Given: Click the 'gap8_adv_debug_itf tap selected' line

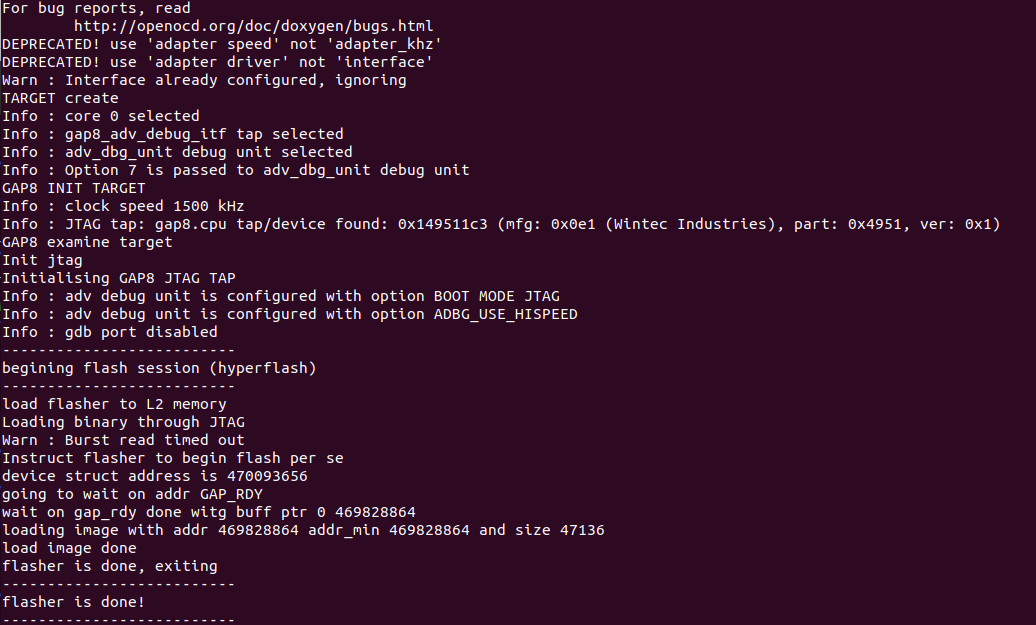Looking at the screenshot, I should (173, 134).
